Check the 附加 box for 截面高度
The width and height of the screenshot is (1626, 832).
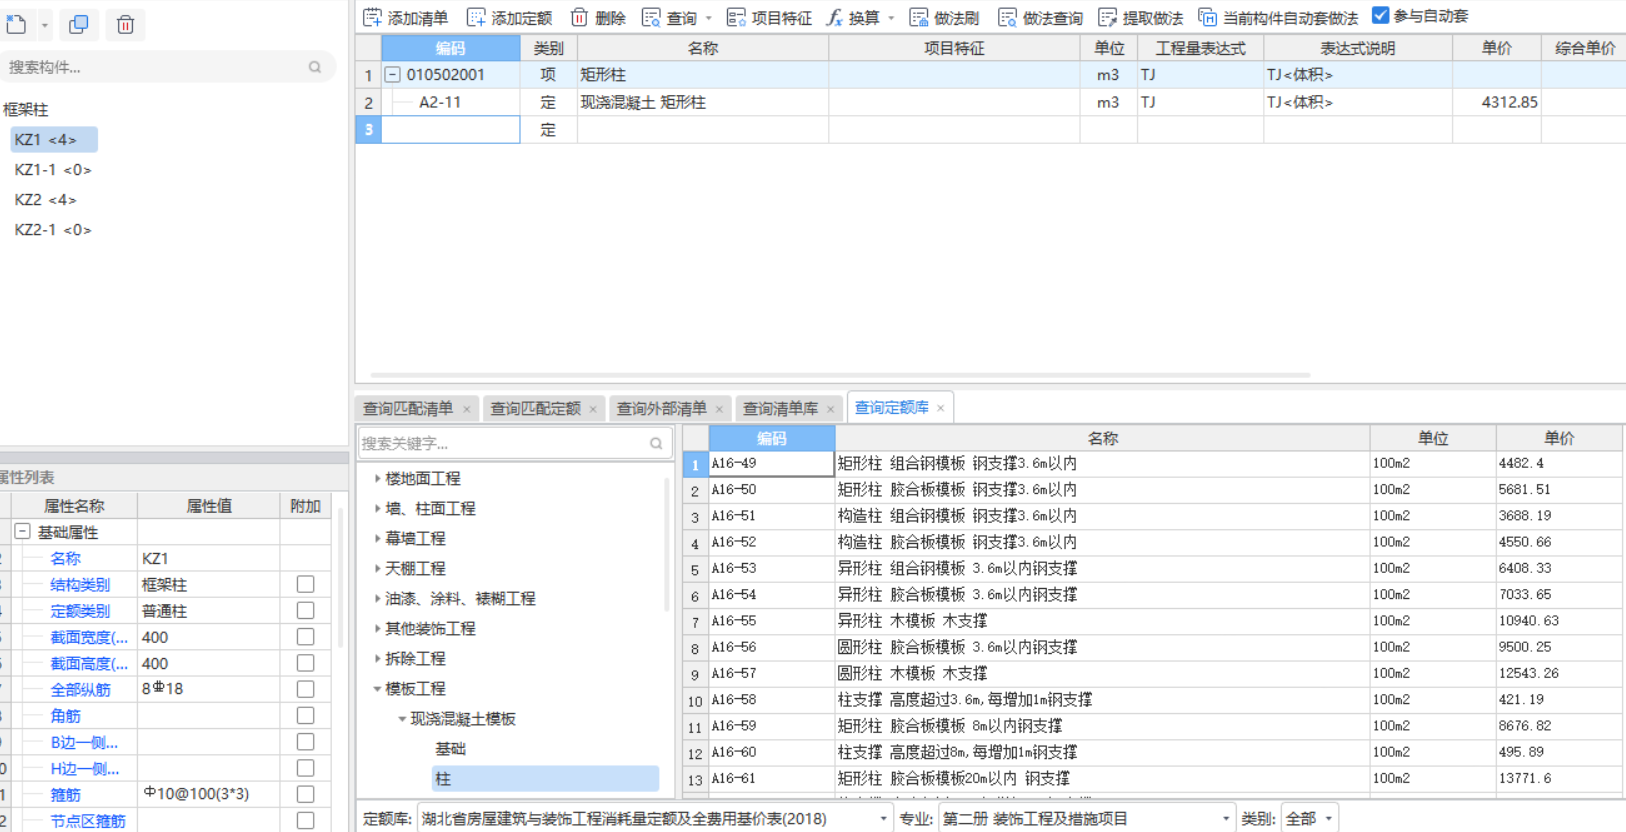(306, 663)
